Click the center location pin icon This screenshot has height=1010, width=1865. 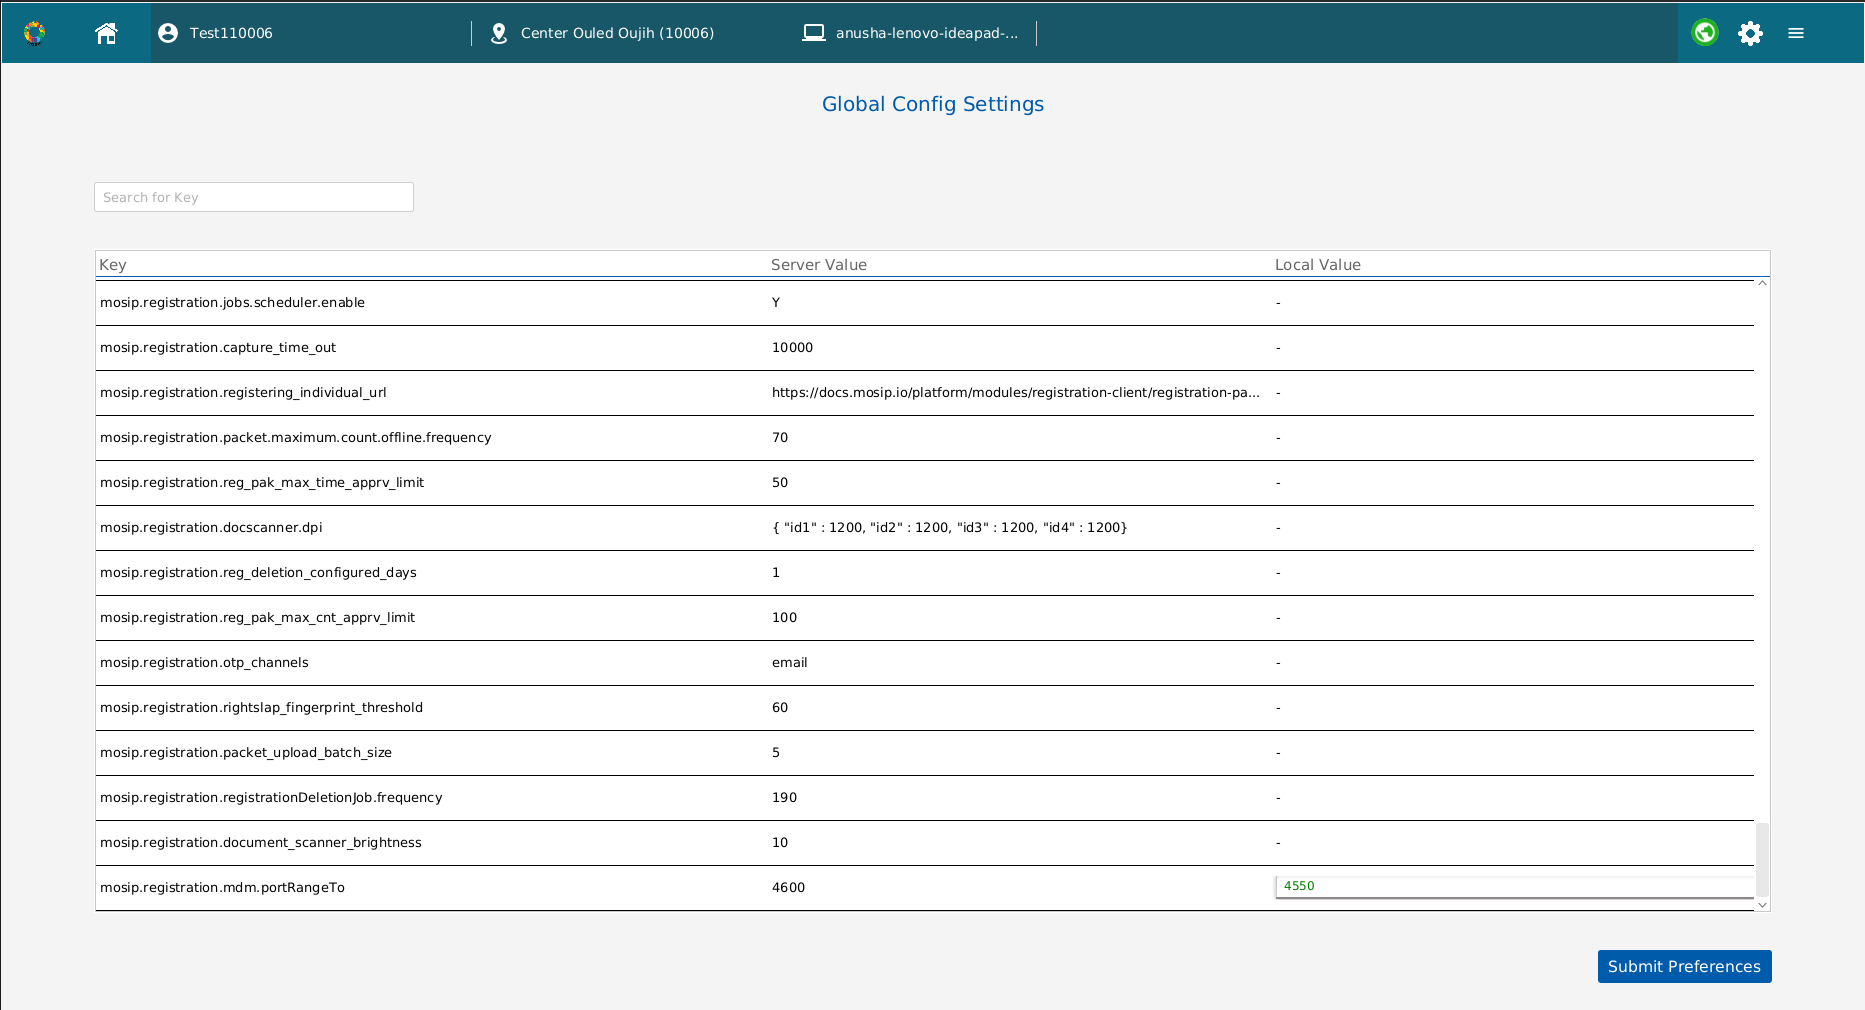coord(498,33)
